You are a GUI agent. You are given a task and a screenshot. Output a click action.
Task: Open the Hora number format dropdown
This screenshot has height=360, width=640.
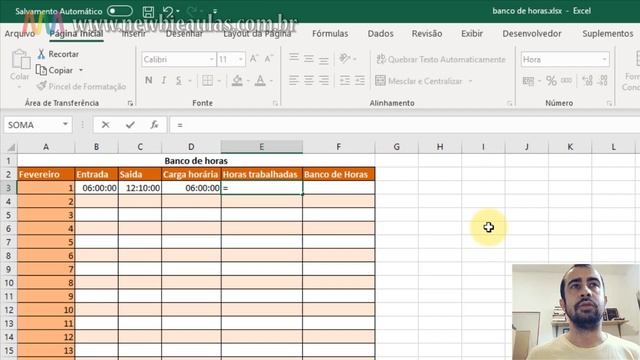[x=604, y=60]
